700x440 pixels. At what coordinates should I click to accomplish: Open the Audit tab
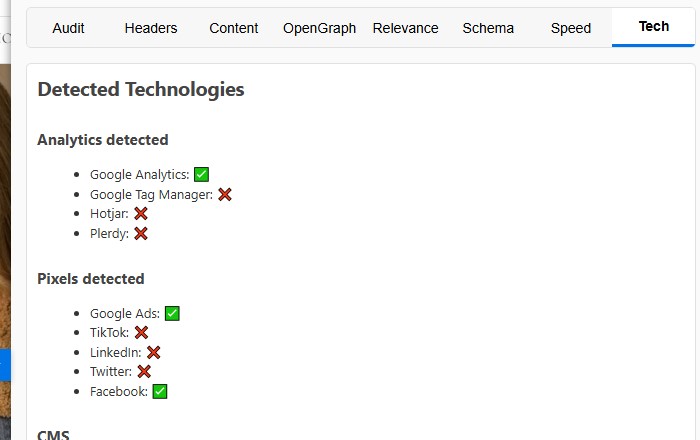pos(69,28)
